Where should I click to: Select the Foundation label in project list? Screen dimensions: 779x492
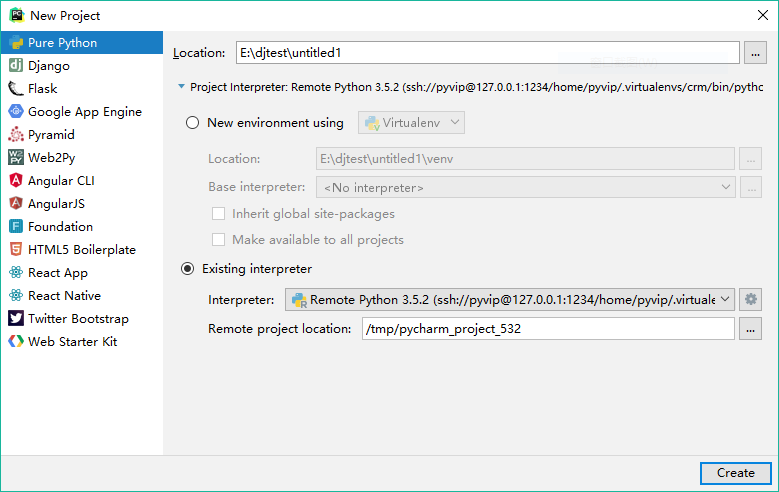(61, 227)
